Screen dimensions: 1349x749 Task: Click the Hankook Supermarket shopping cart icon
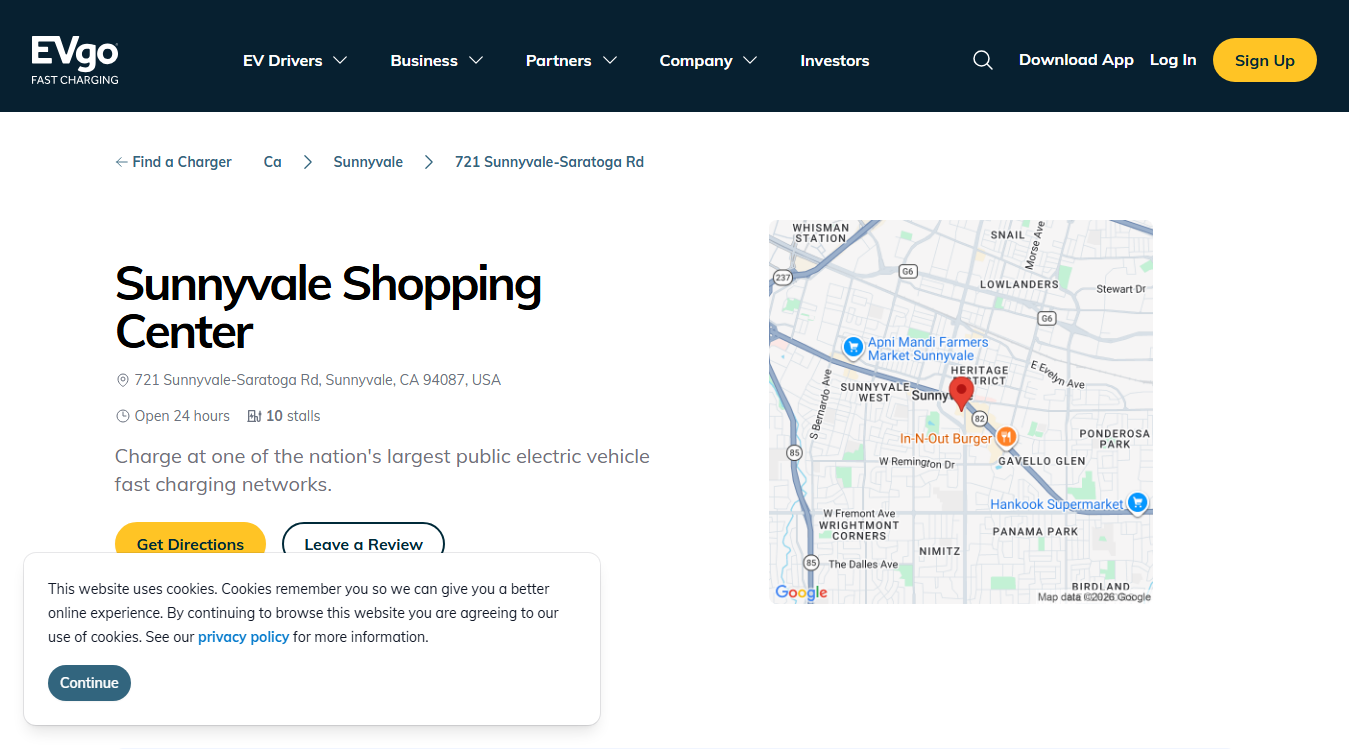(1137, 502)
